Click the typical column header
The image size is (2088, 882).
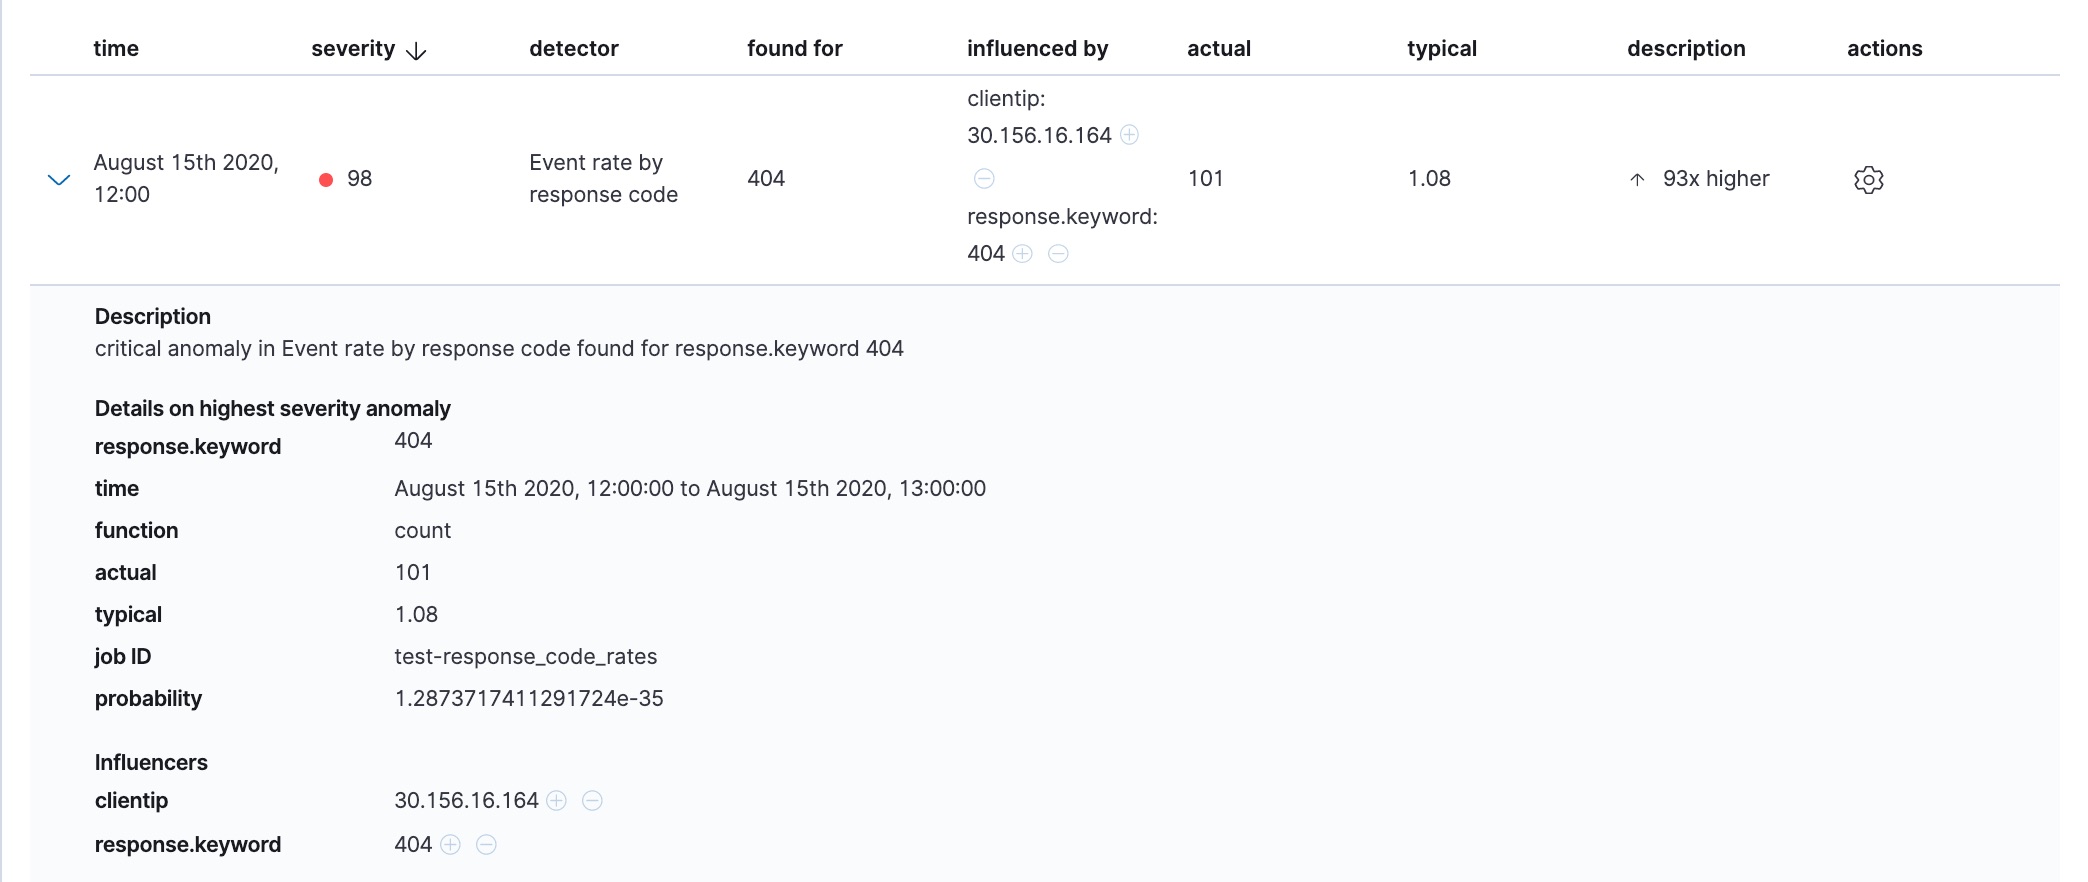1440,48
